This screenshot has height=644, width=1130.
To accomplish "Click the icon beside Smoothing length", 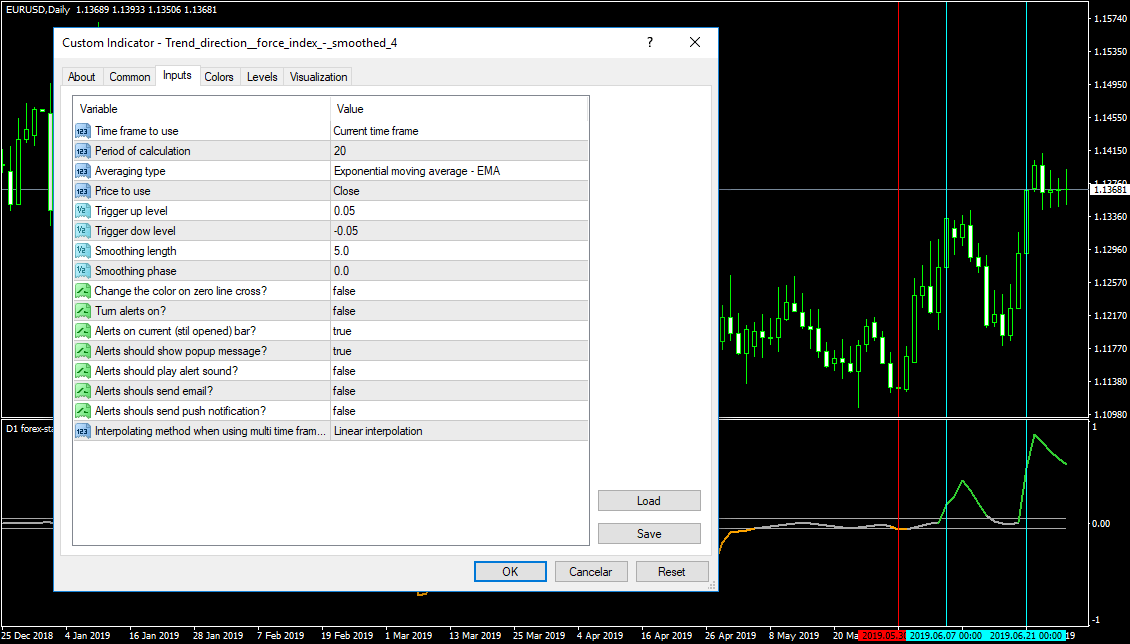I will pos(82,251).
